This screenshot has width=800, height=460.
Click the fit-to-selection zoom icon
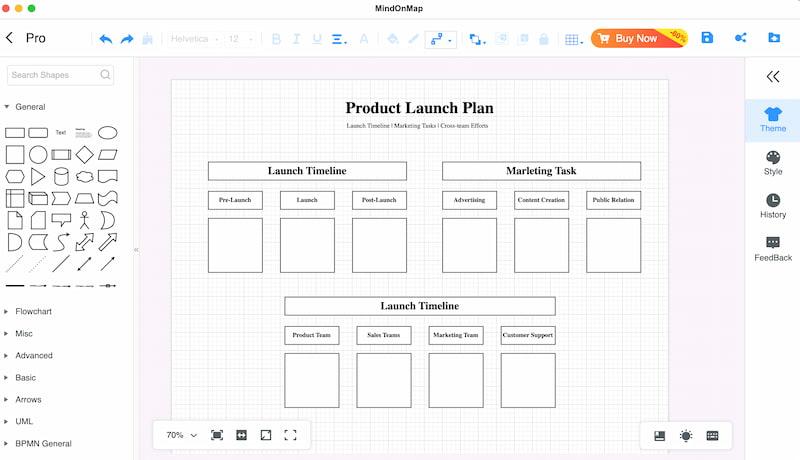tap(217, 435)
